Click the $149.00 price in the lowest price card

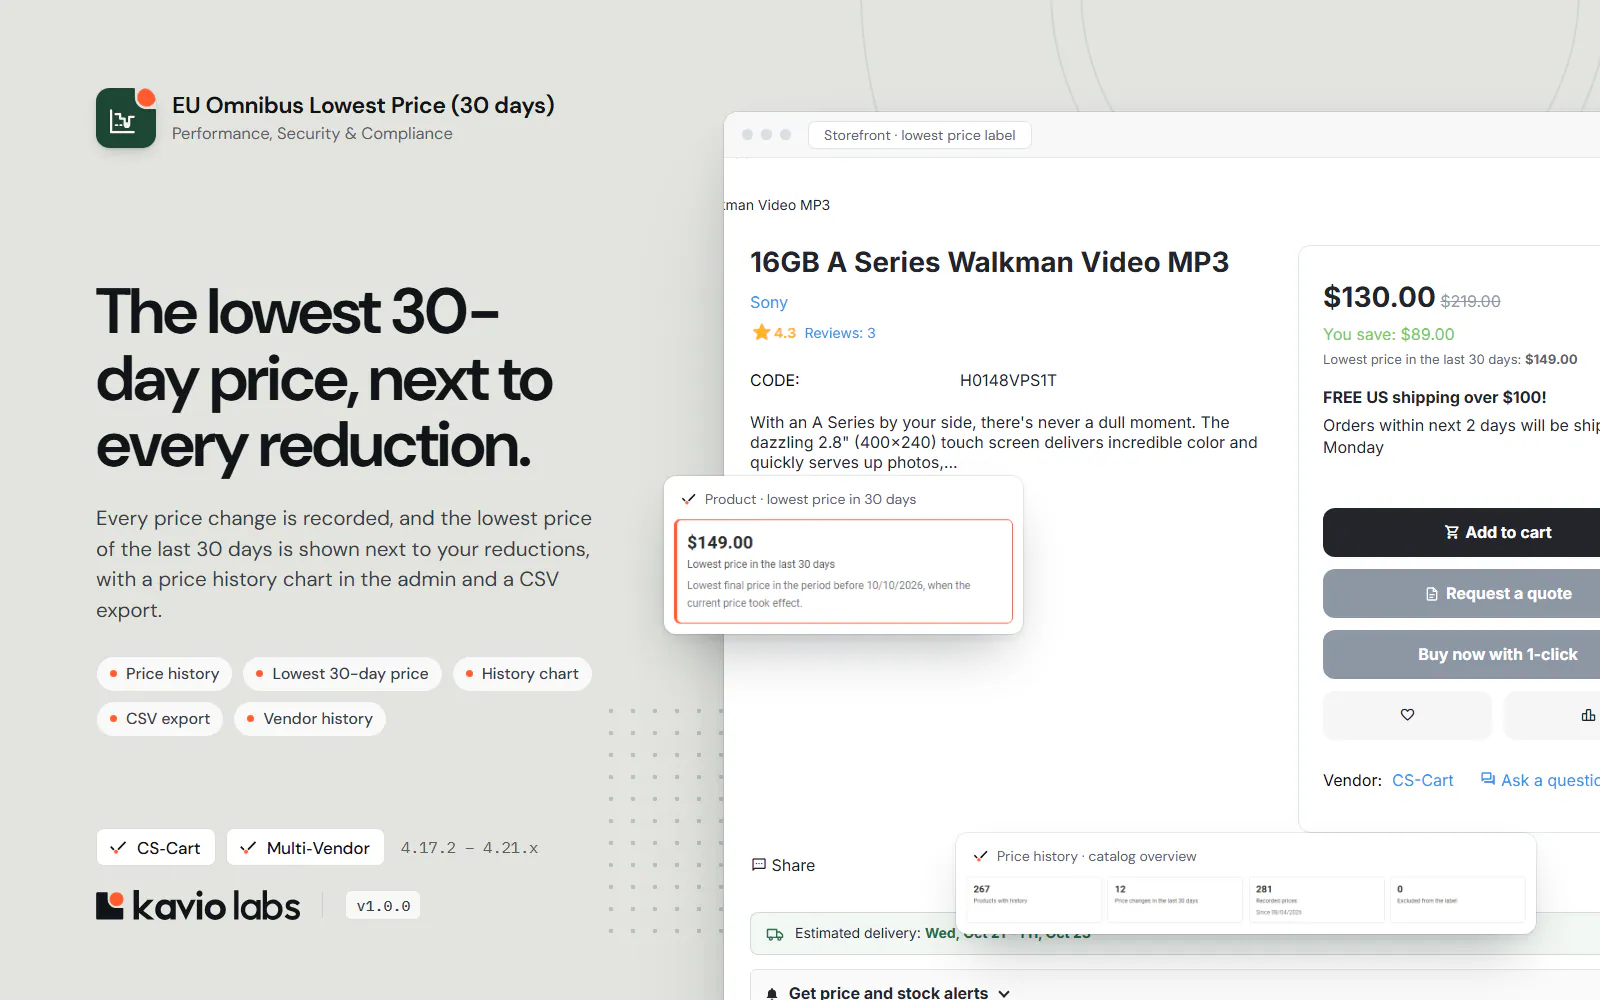click(x=720, y=542)
